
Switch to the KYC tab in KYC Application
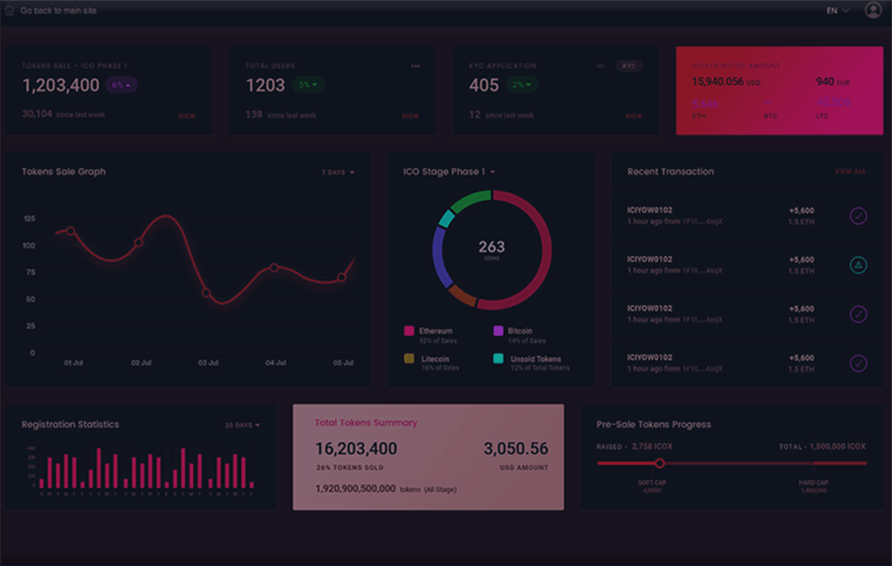(x=629, y=66)
